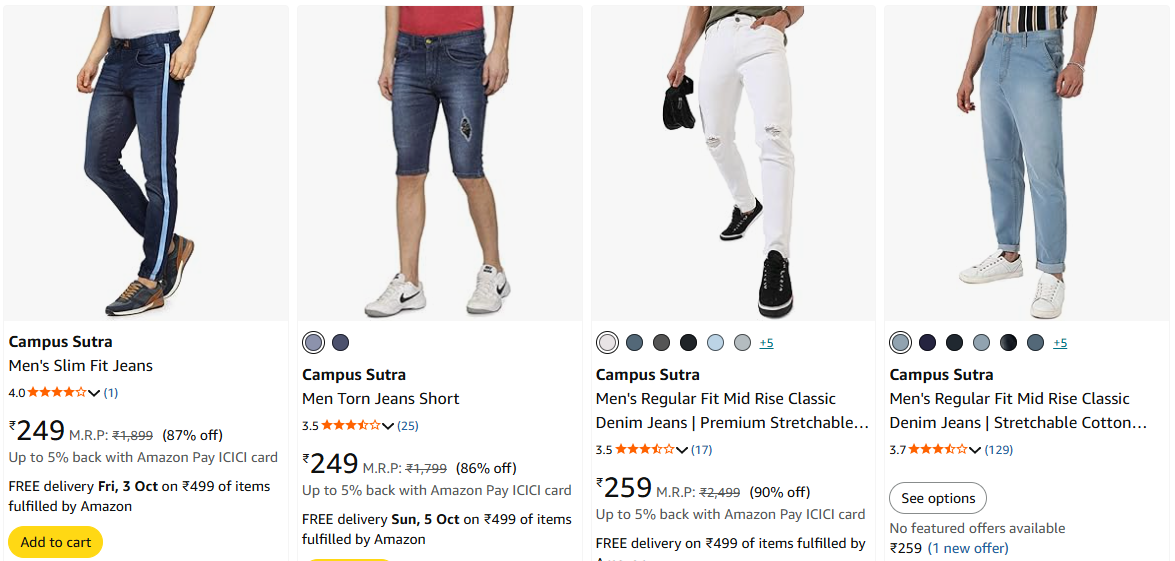
Task: Open the 129 ratings count link
Action: [998, 450]
